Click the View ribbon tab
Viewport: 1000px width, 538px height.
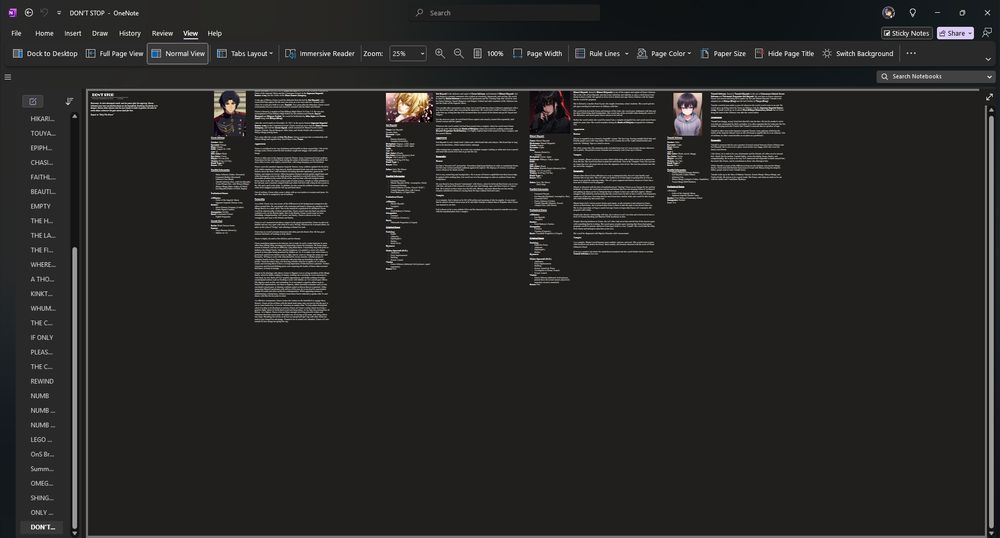190,33
